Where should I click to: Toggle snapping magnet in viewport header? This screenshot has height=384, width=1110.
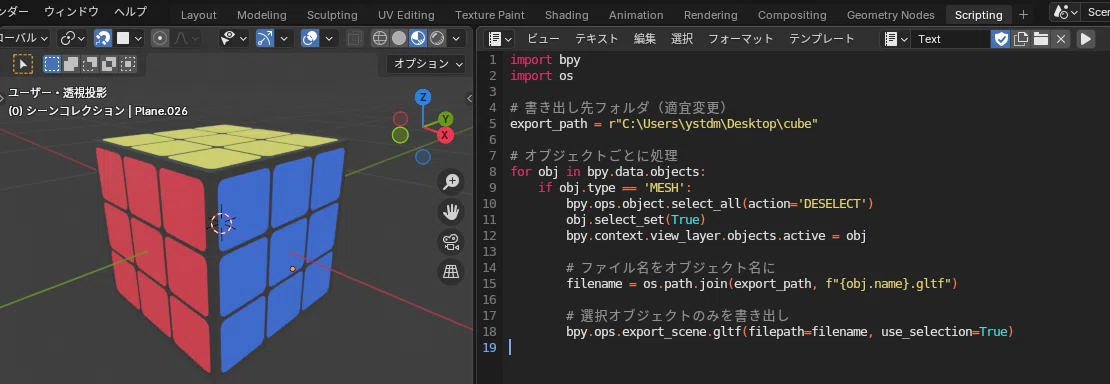click(x=103, y=38)
